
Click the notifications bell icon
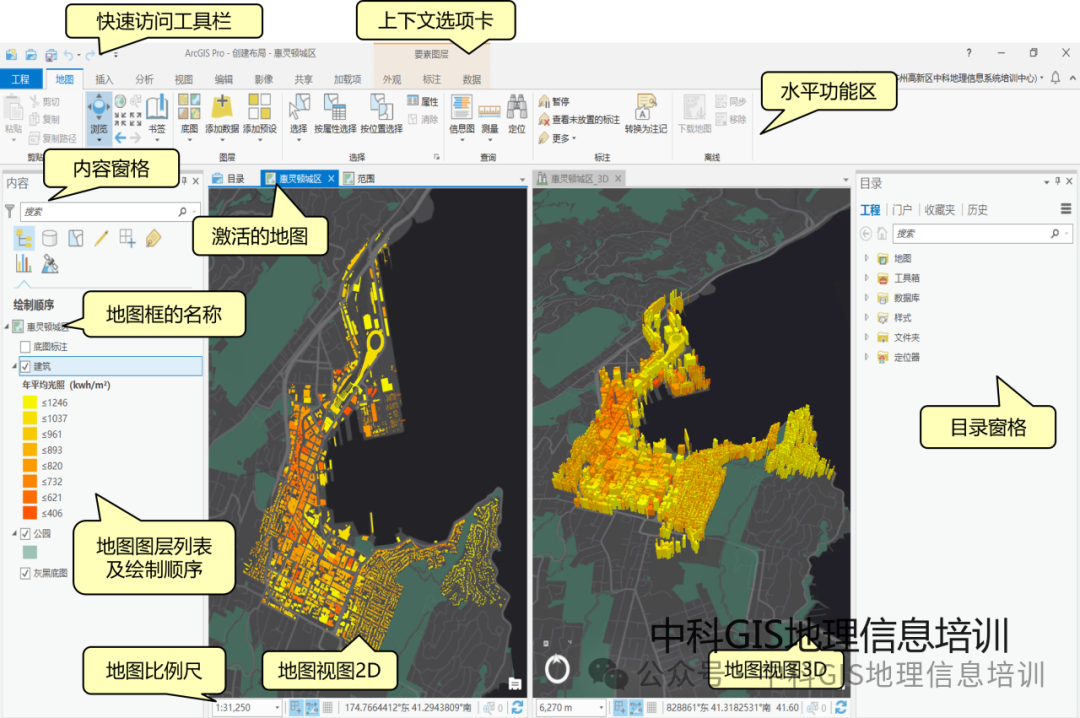click(1055, 78)
